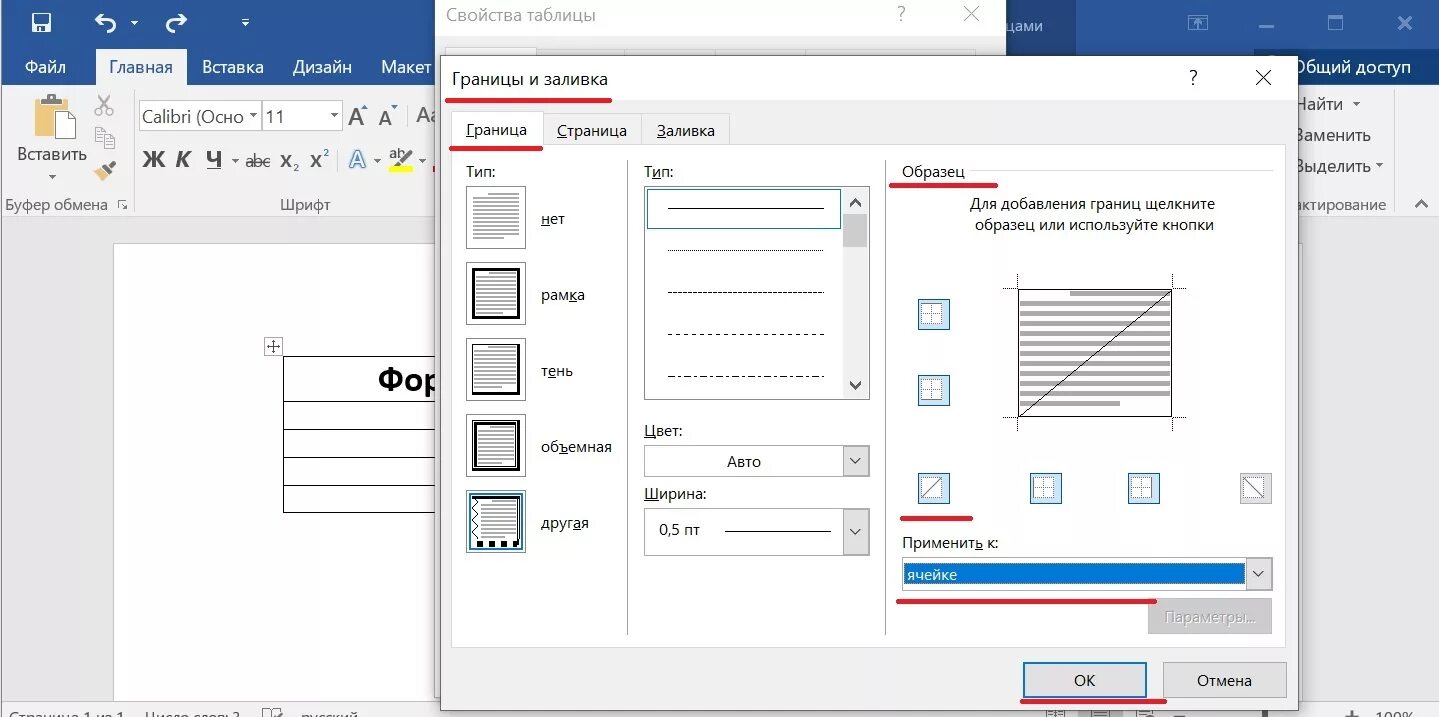The height and width of the screenshot is (717, 1439).
Task: Open the clipboard group dialog launcher
Action: (x=123, y=205)
